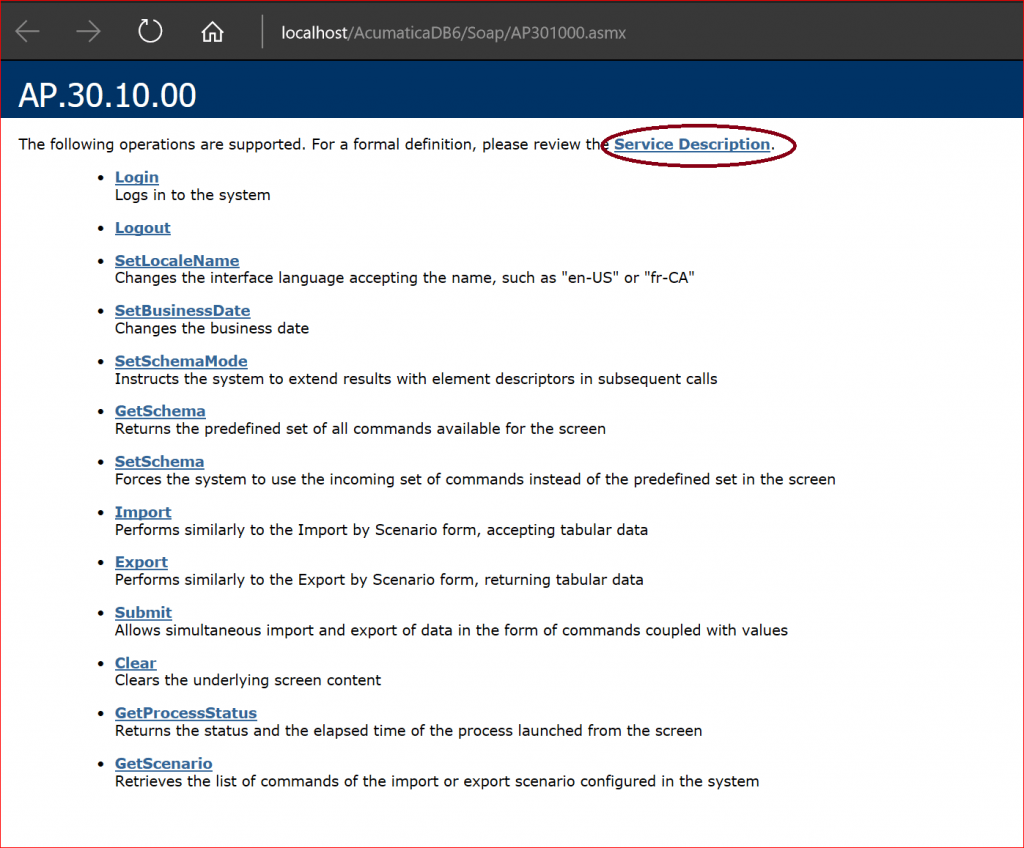Open the browser home page icon

coord(212,31)
